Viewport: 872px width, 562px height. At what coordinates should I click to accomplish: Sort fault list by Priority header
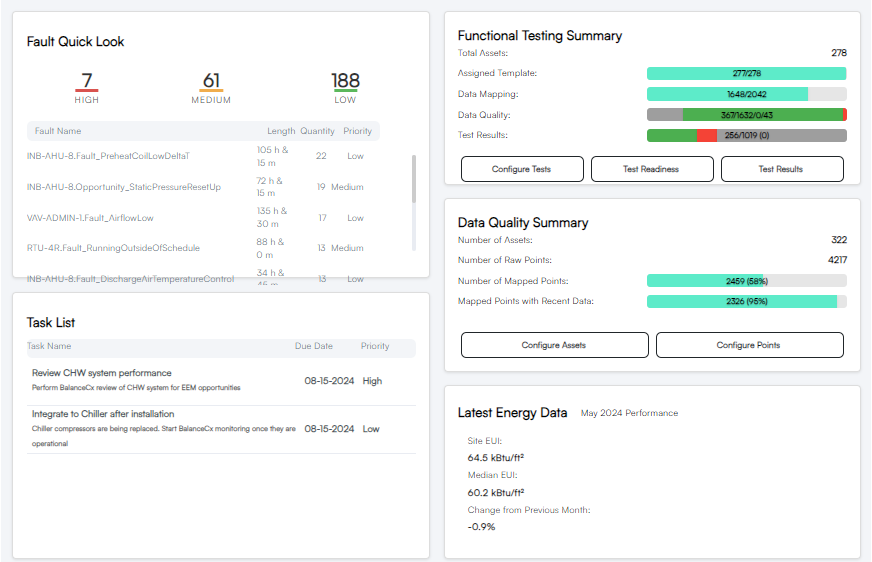(357, 131)
